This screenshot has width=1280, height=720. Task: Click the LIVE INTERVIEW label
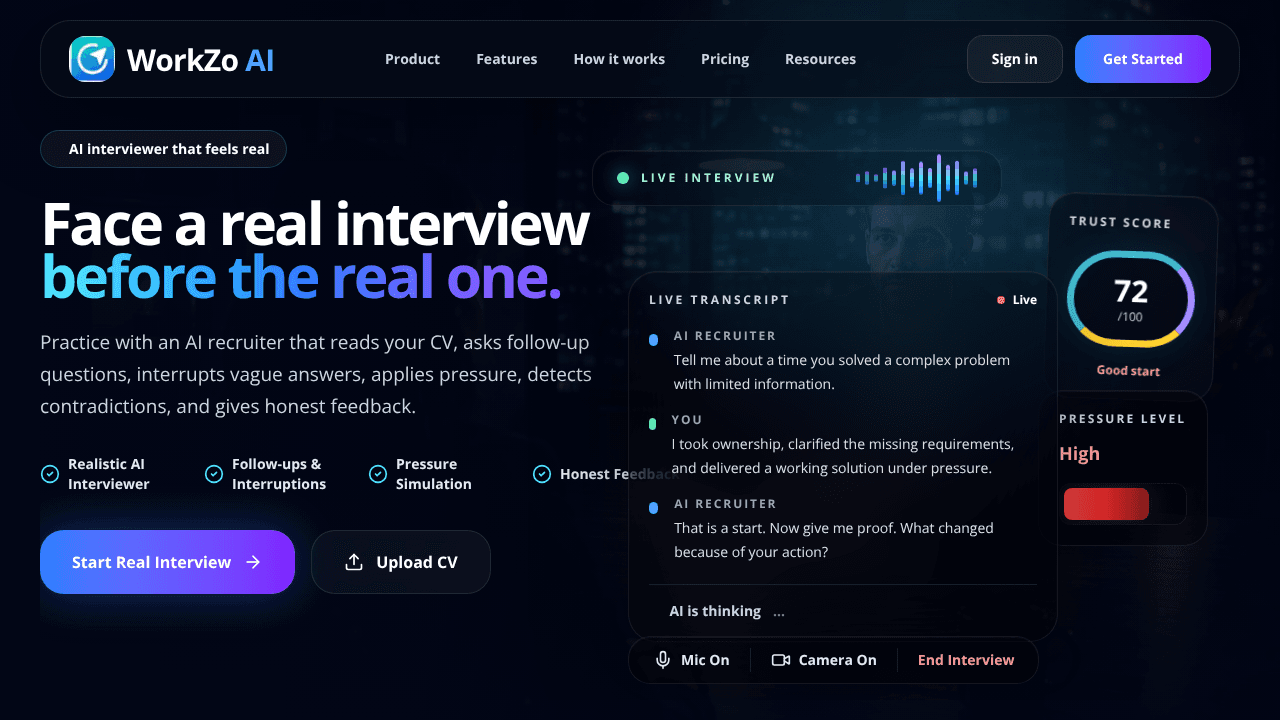(708, 178)
